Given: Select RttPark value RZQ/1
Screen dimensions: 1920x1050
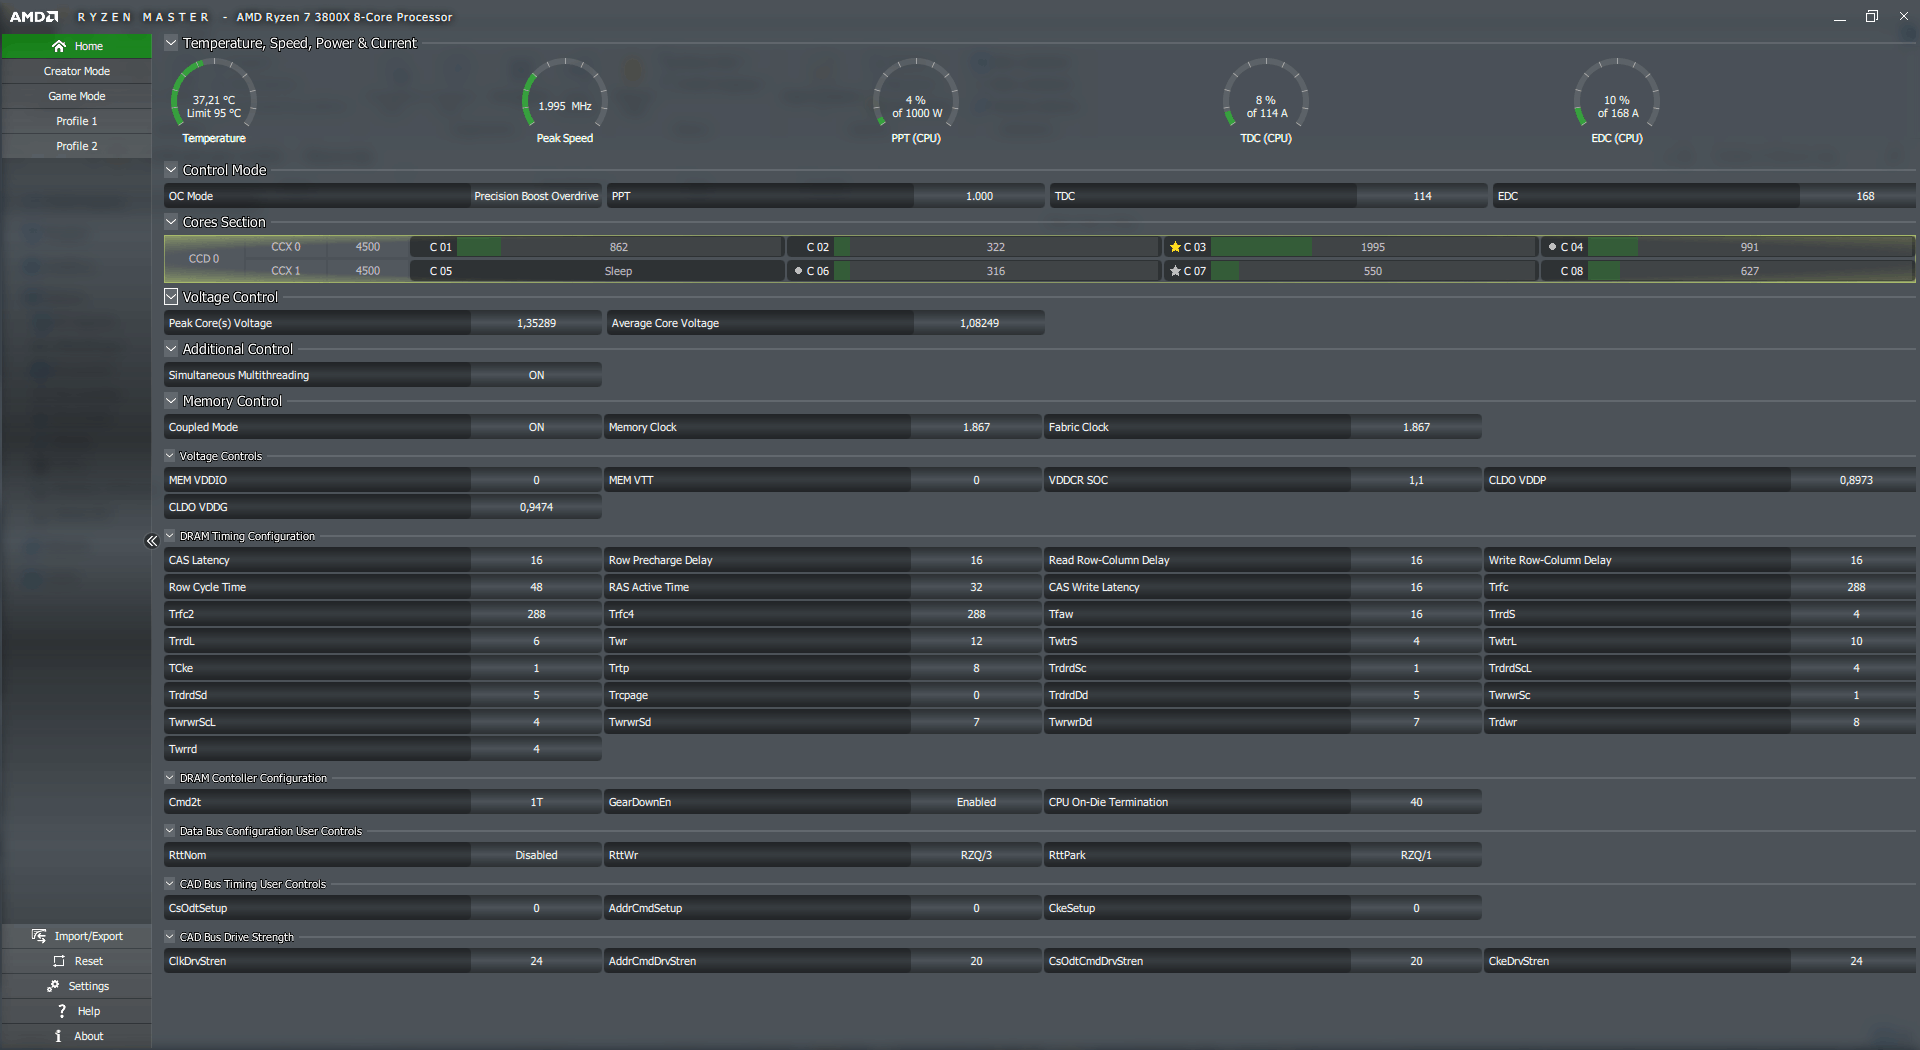Looking at the screenshot, I should [1416, 855].
